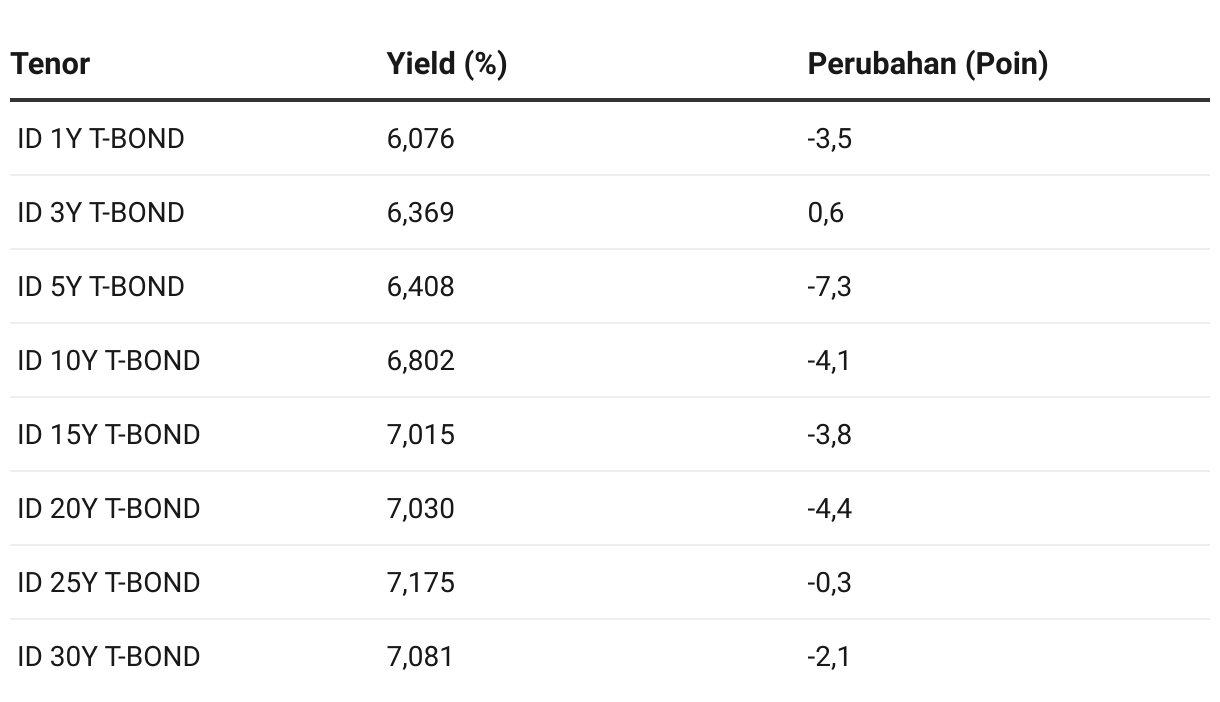Click the 6,076 yield value

pos(420,139)
